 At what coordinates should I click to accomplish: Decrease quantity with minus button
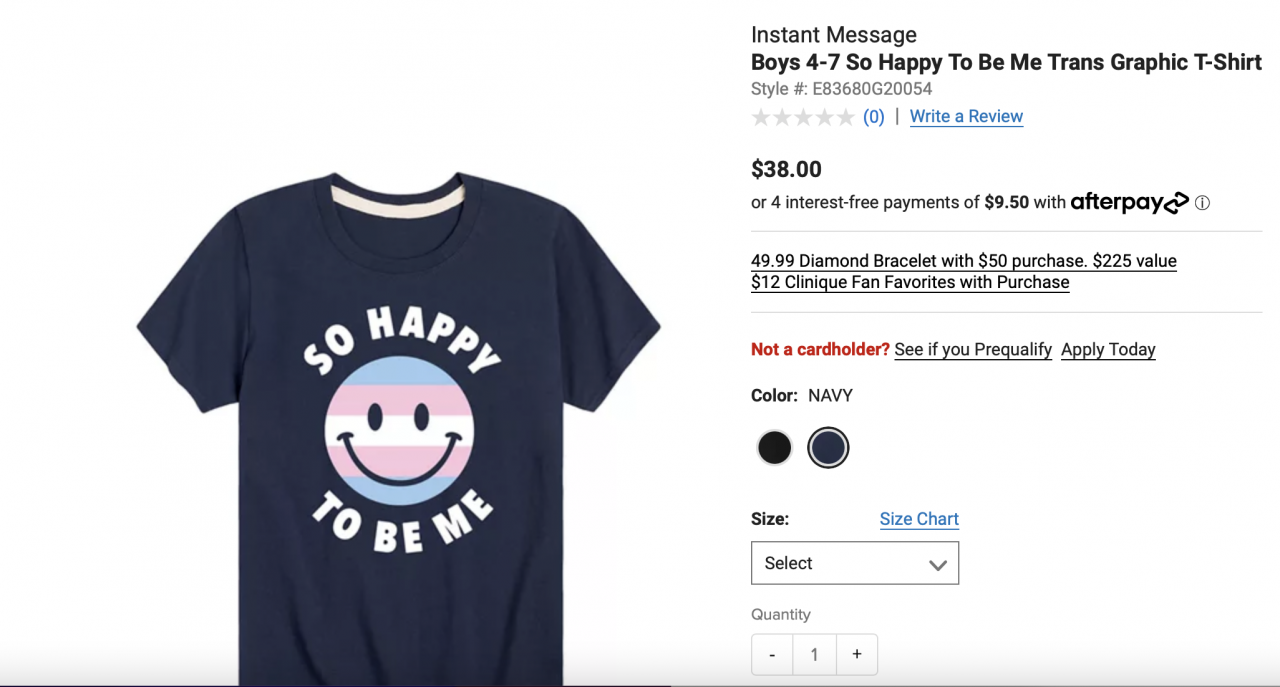[772, 654]
